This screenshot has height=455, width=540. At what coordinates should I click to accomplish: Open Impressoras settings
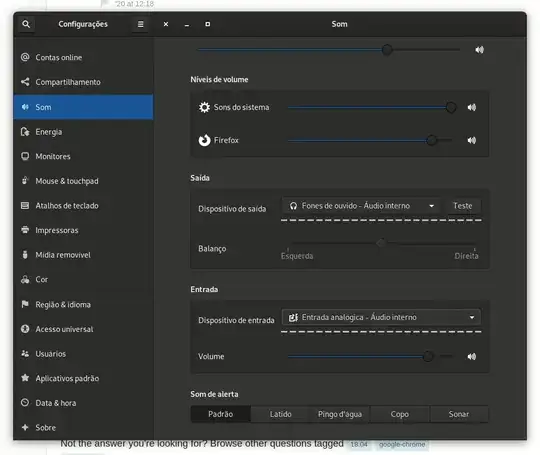pyautogui.click(x=83, y=230)
